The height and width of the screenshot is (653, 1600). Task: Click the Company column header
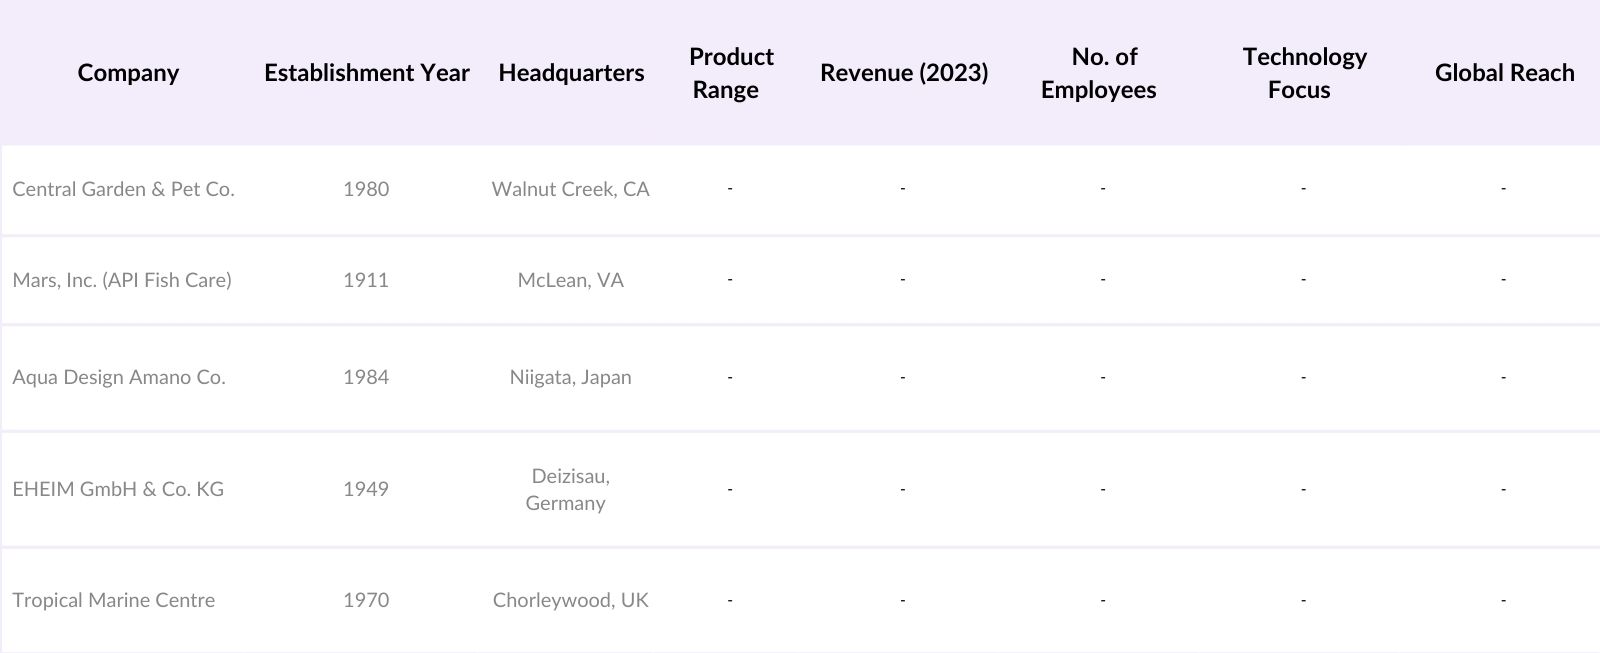pos(128,73)
